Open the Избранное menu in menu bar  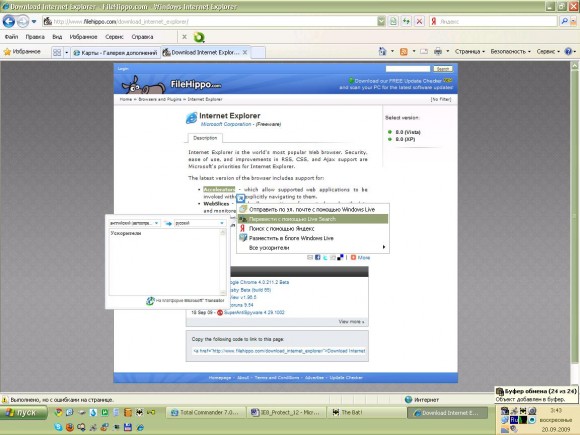84,37
